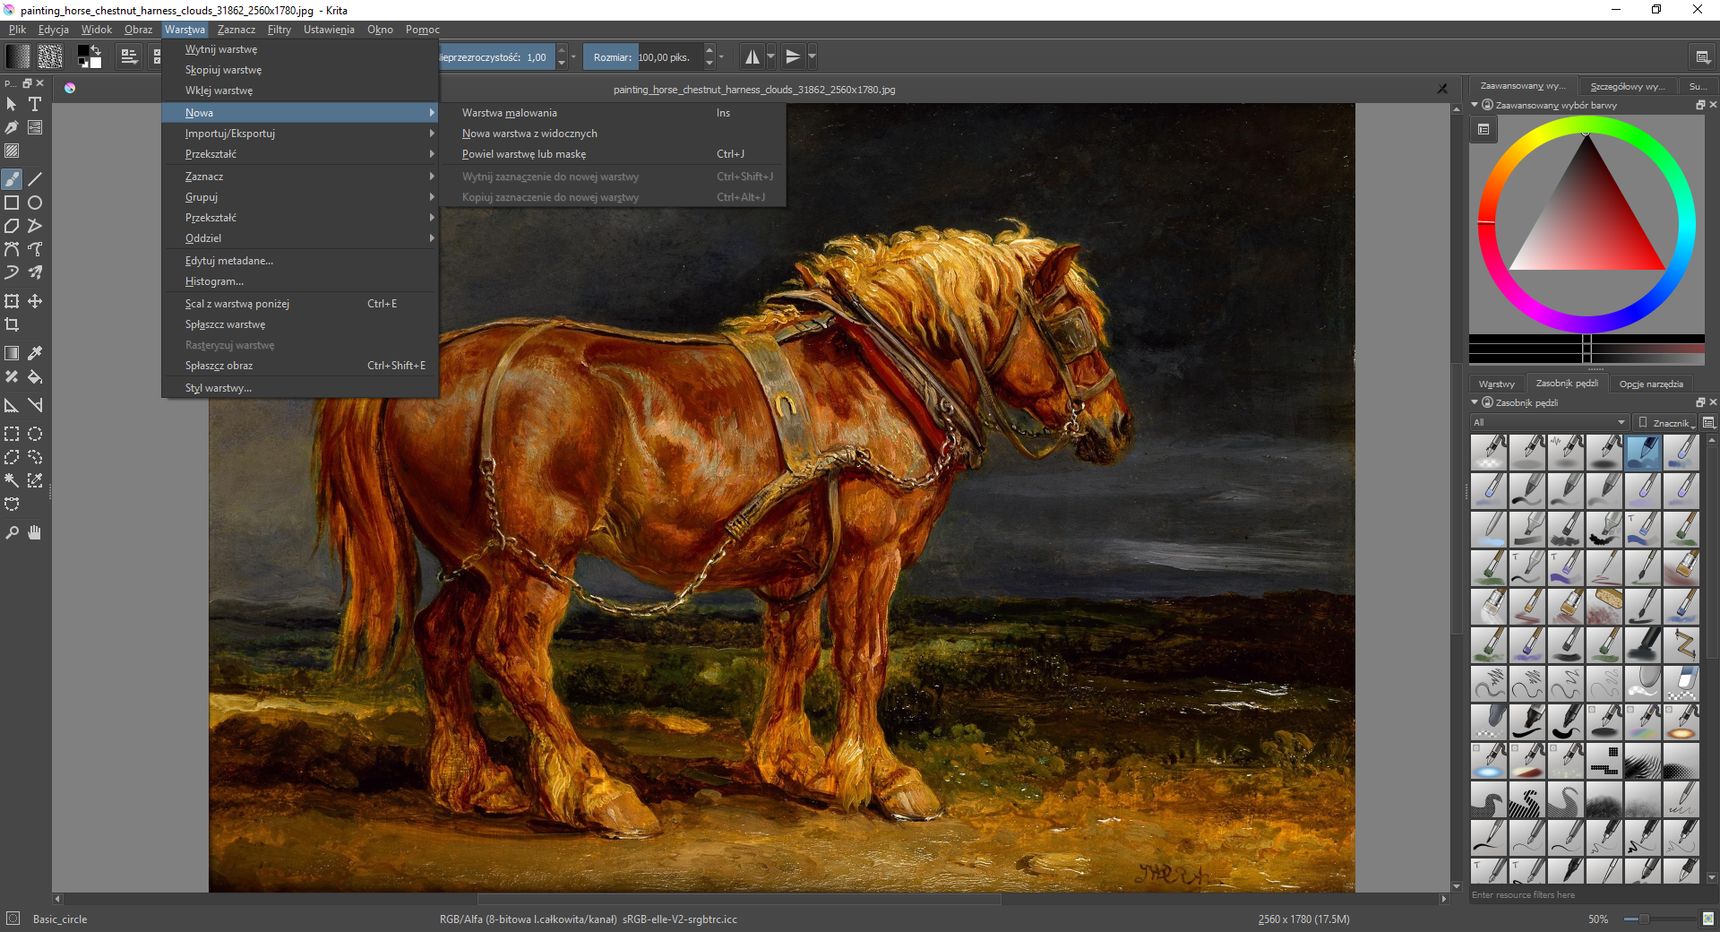The width and height of the screenshot is (1720, 932).
Task: Select the Select Shapes arrow tool
Action: tap(12, 104)
